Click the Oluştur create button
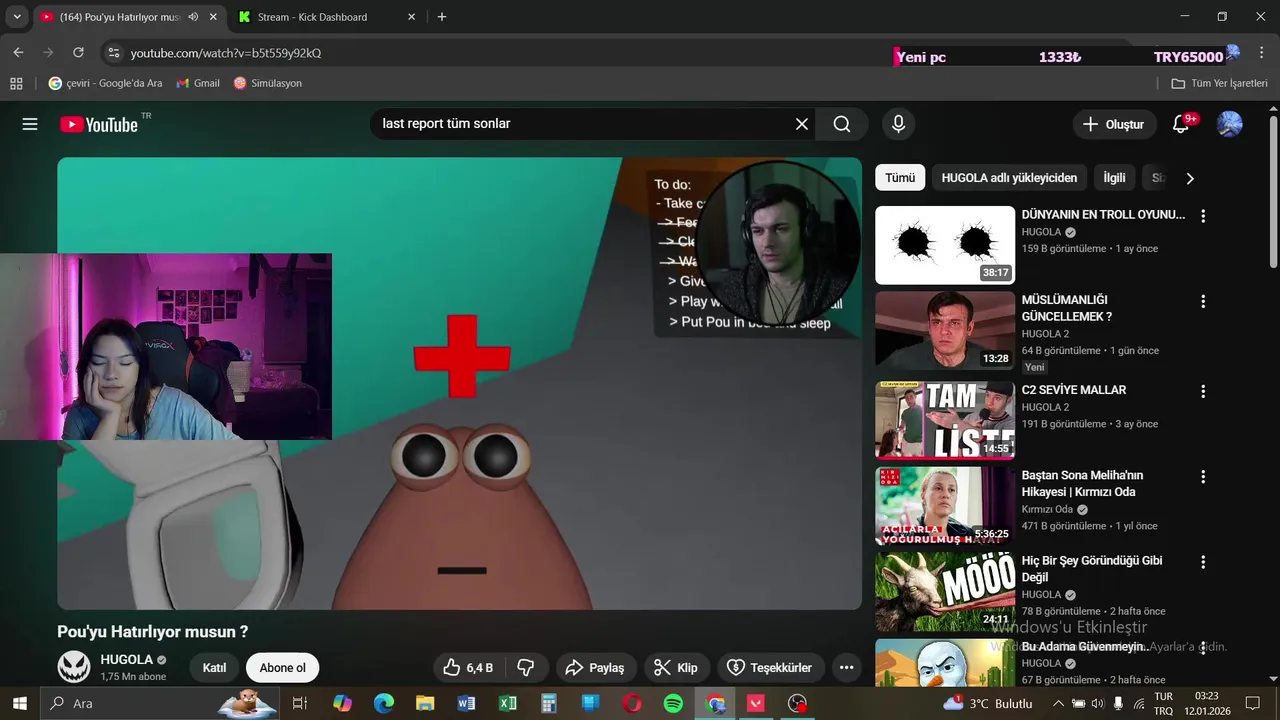Screen dimensions: 1280x720 [1114, 124]
